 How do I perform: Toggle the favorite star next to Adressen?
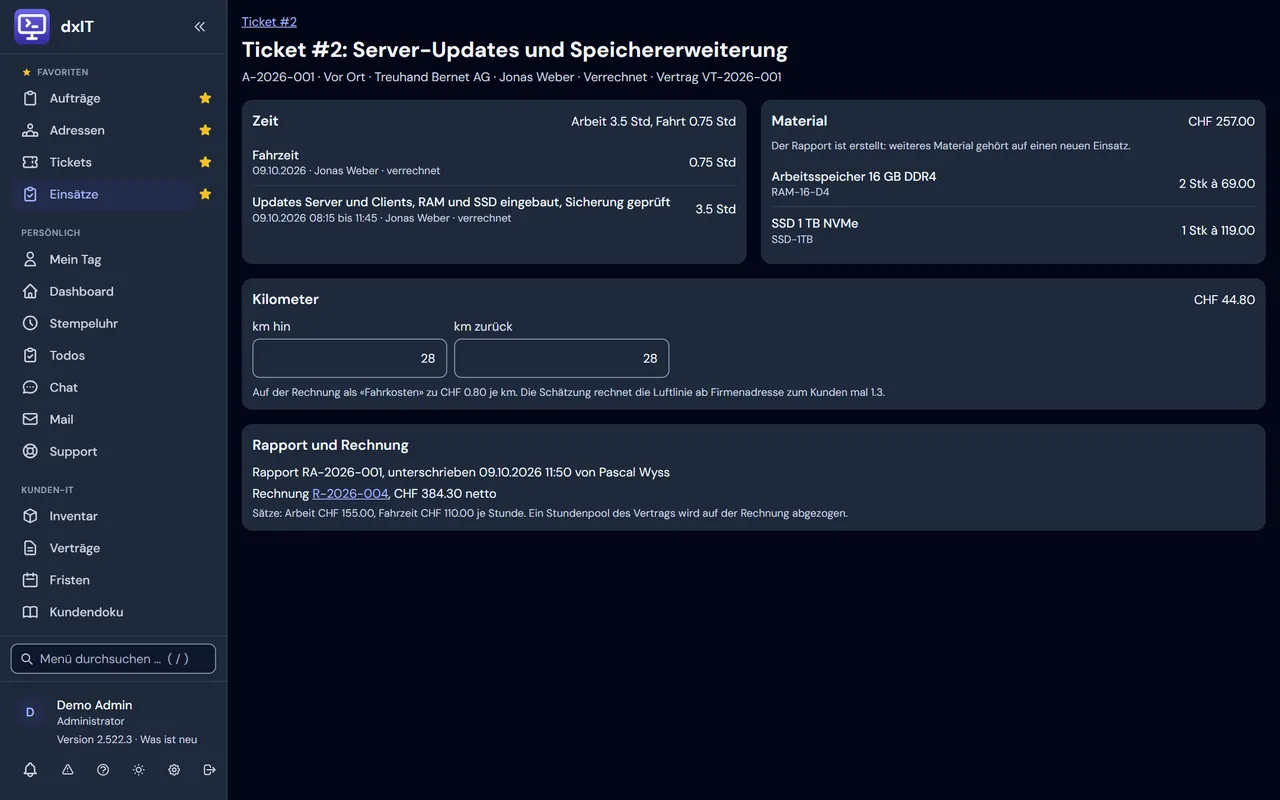[205, 130]
